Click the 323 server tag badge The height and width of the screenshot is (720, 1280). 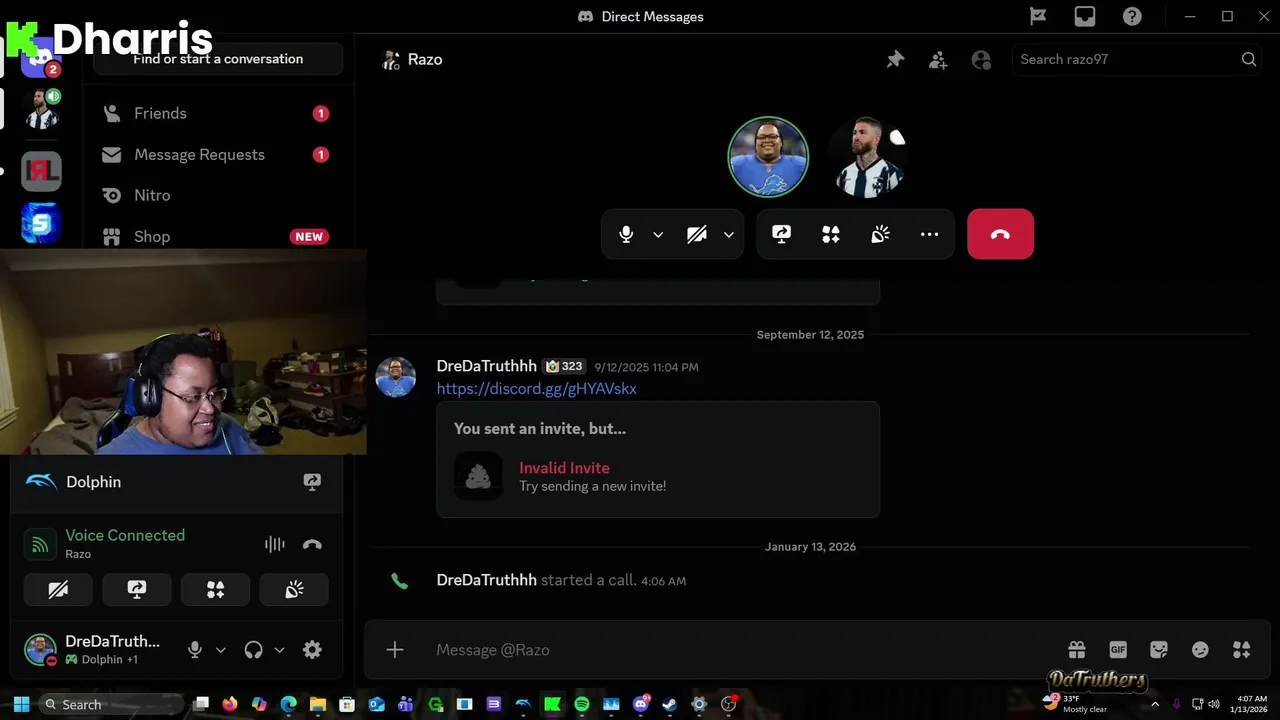pyautogui.click(x=564, y=366)
